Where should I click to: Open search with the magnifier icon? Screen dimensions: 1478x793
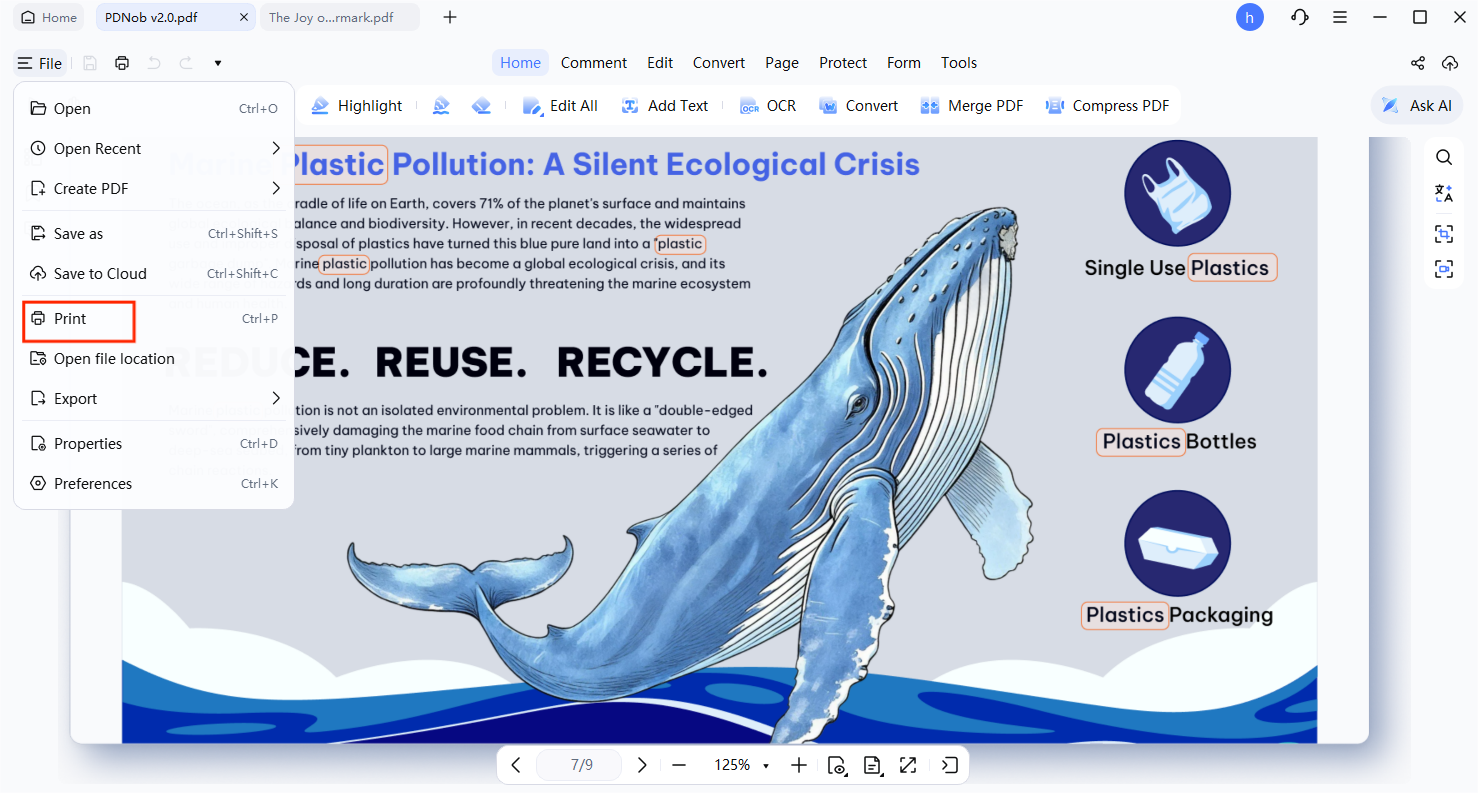click(x=1443, y=157)
